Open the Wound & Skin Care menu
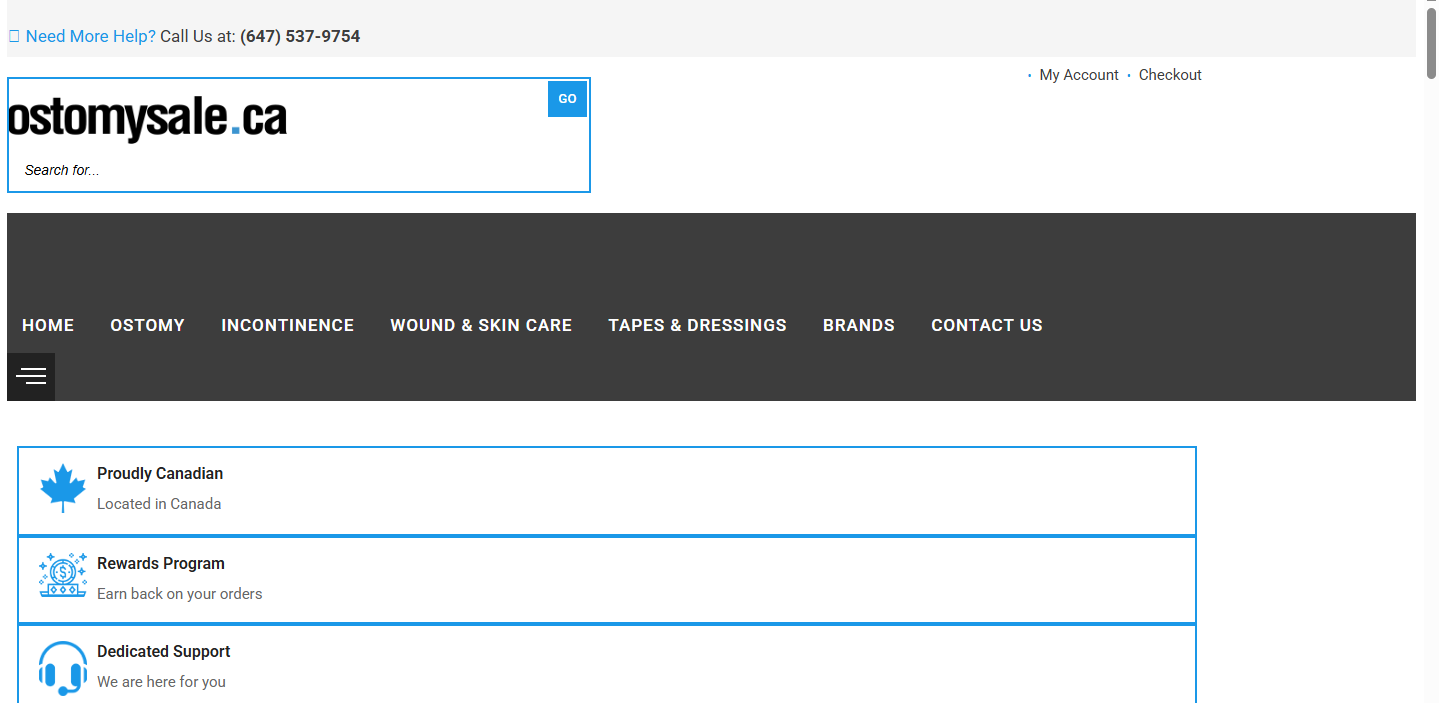1439x703 pixels. pyautogui.click(x=481, y=325)
